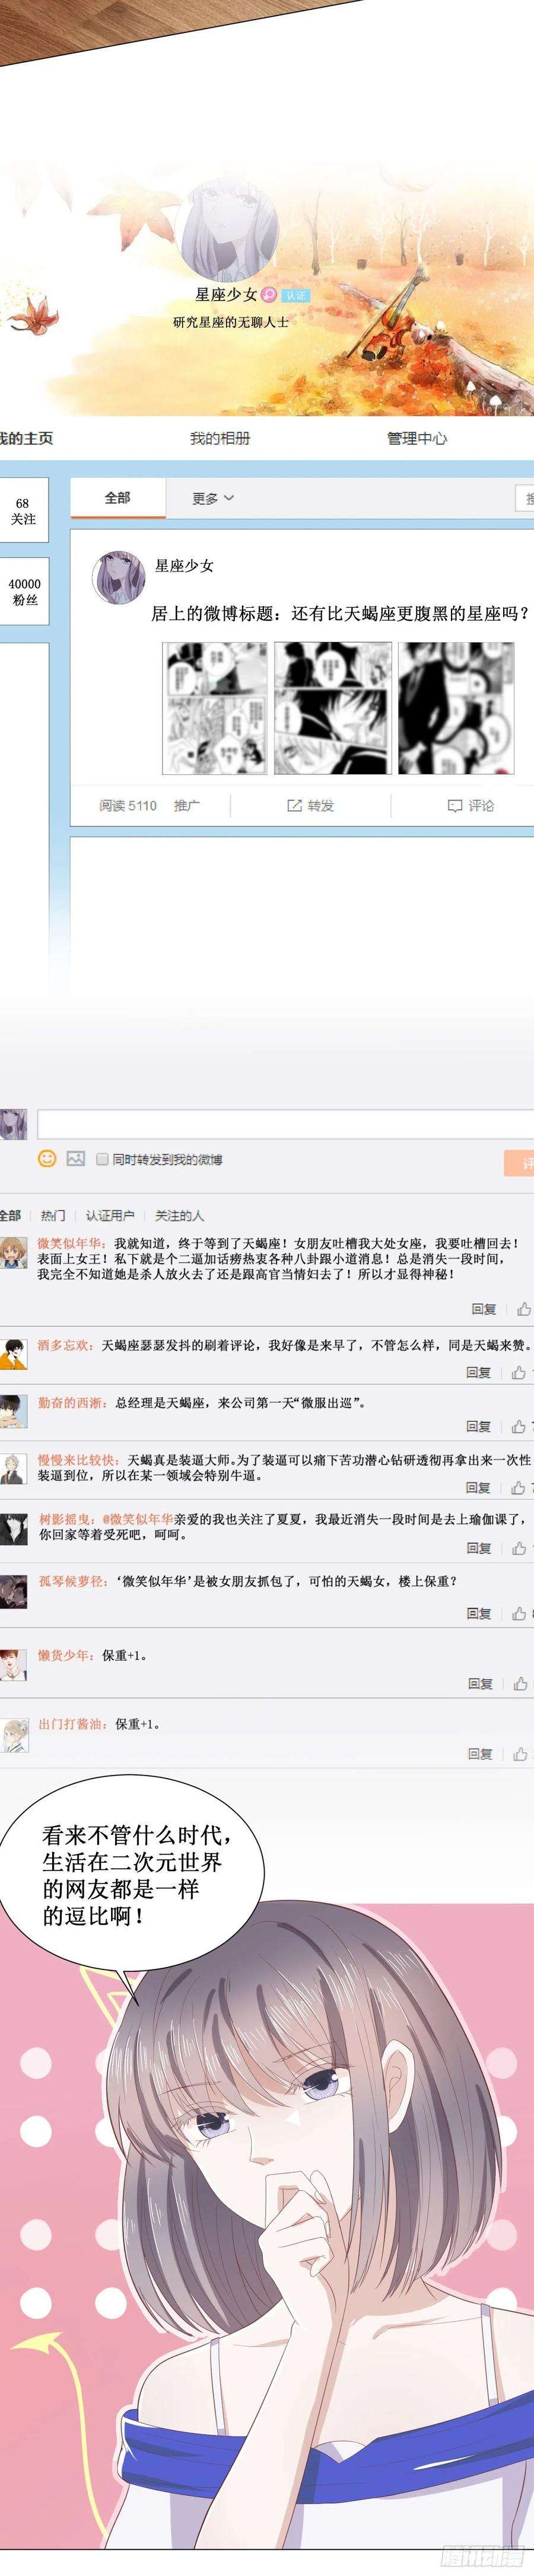Click the pink verified badge next to 星座少女

[x=268, y=295]
